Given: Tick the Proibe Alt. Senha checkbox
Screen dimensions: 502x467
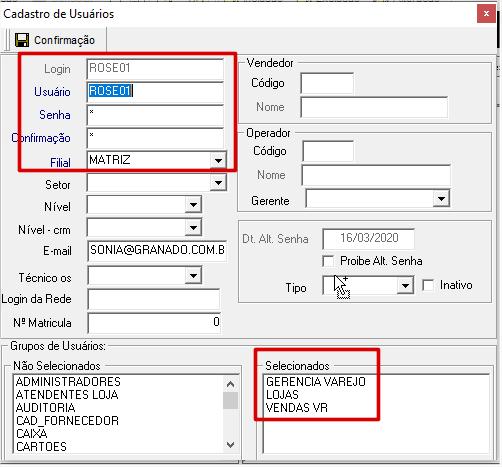Looking at the screenshot, I should point(328,261).
